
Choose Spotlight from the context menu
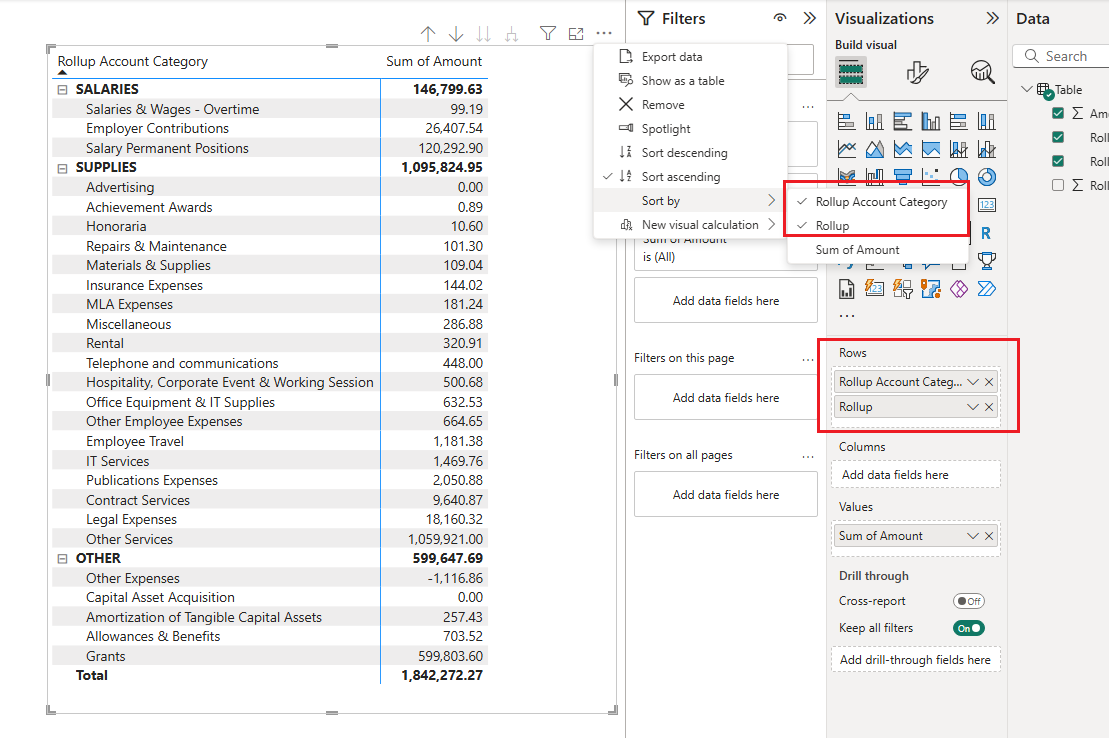(x=690, y=129)
